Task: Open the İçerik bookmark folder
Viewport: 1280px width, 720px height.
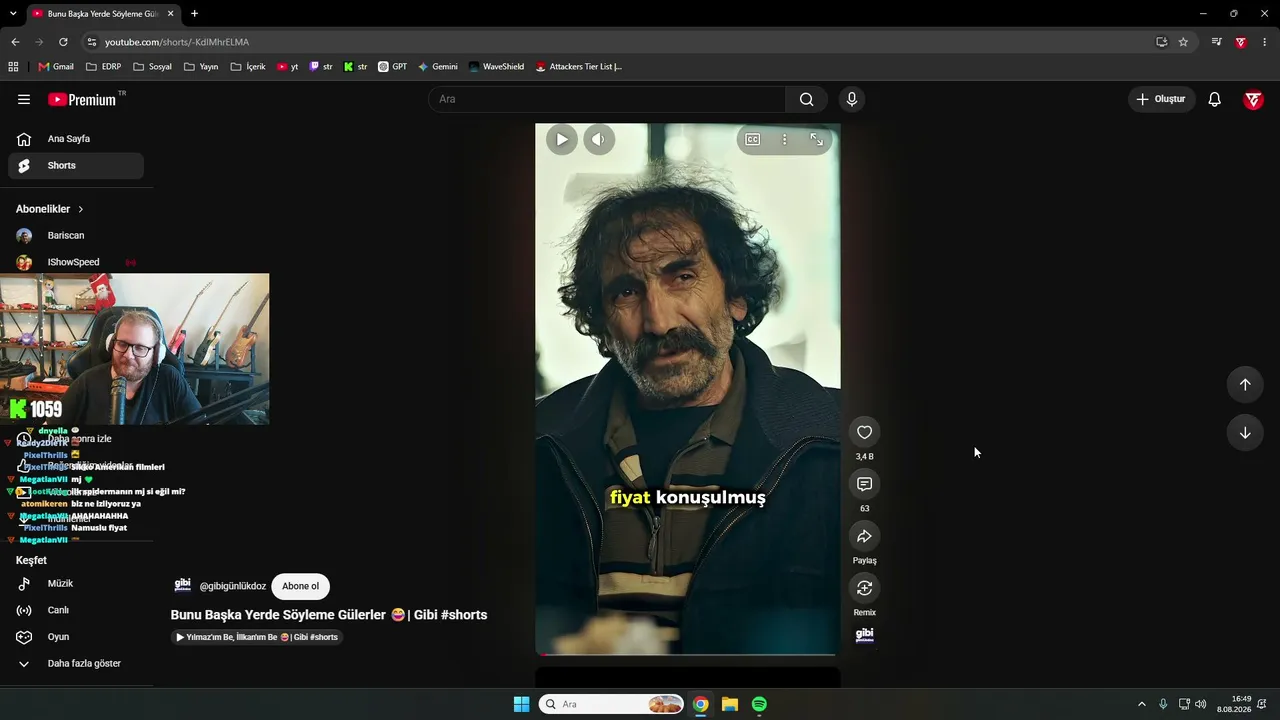Action: point(248,67)
